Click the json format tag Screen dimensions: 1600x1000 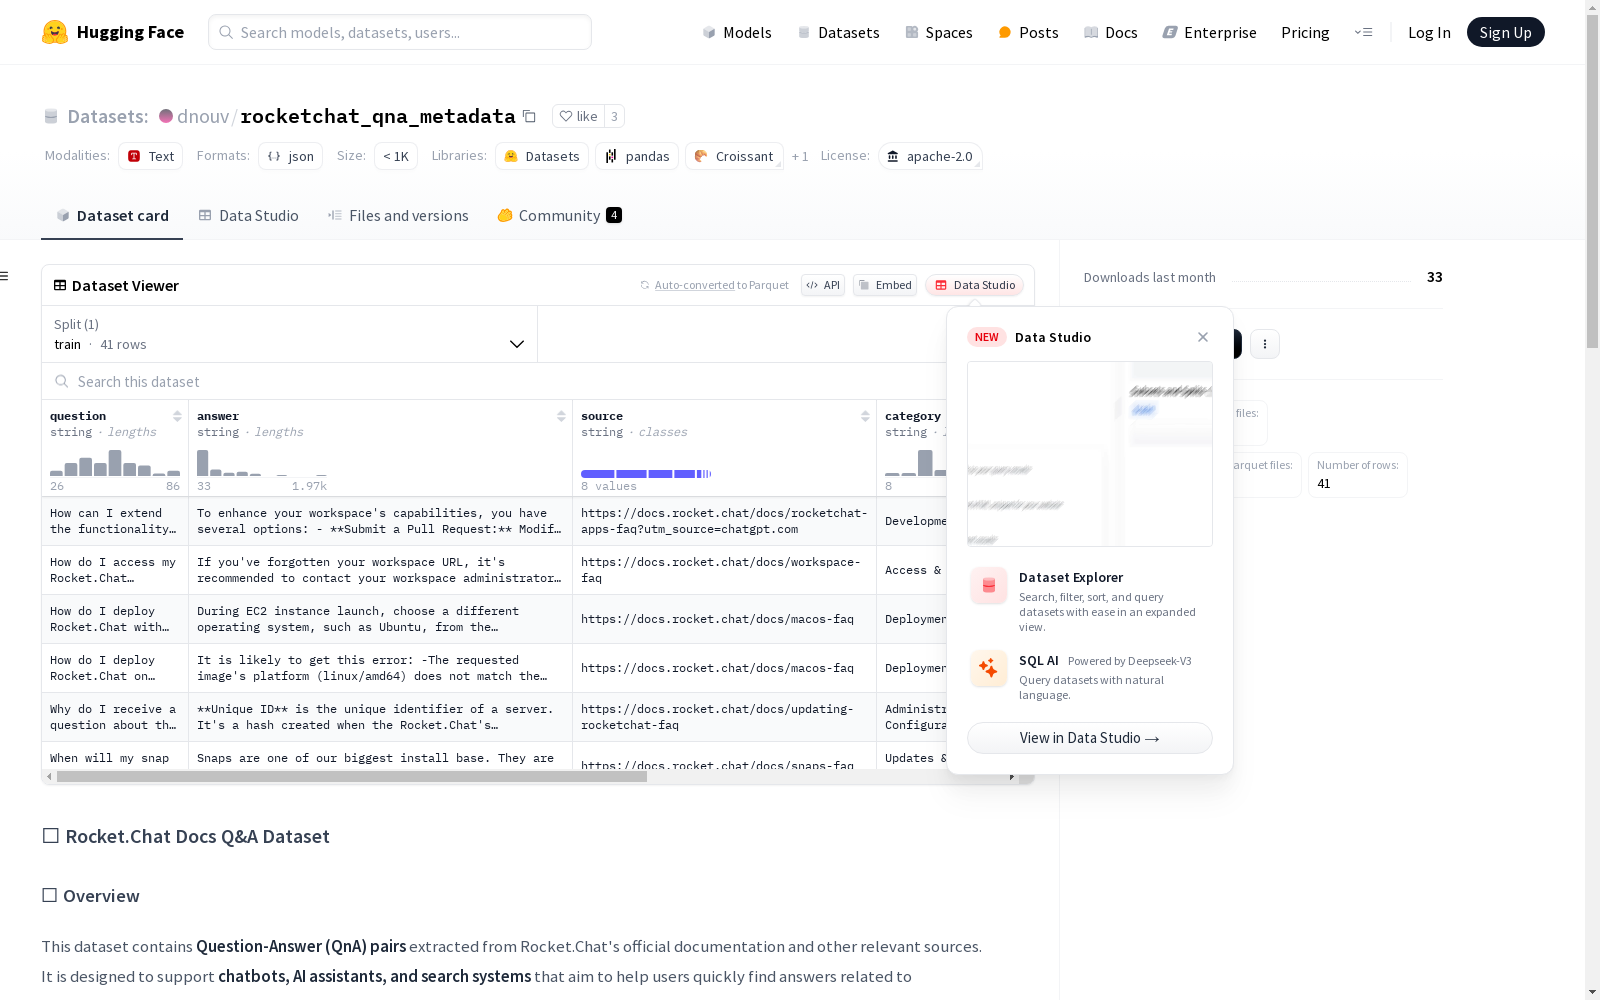point(291,156)
